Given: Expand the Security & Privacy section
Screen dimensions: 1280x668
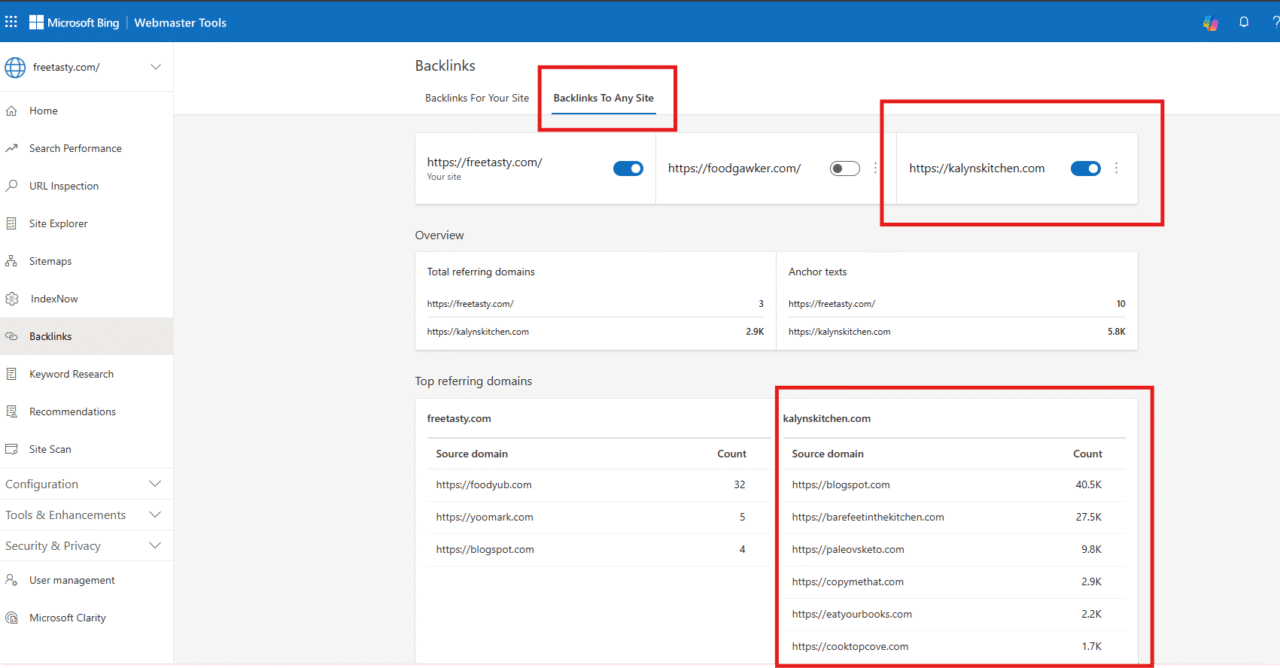Looking at the screenshot, I should click(x=86, y=546).
